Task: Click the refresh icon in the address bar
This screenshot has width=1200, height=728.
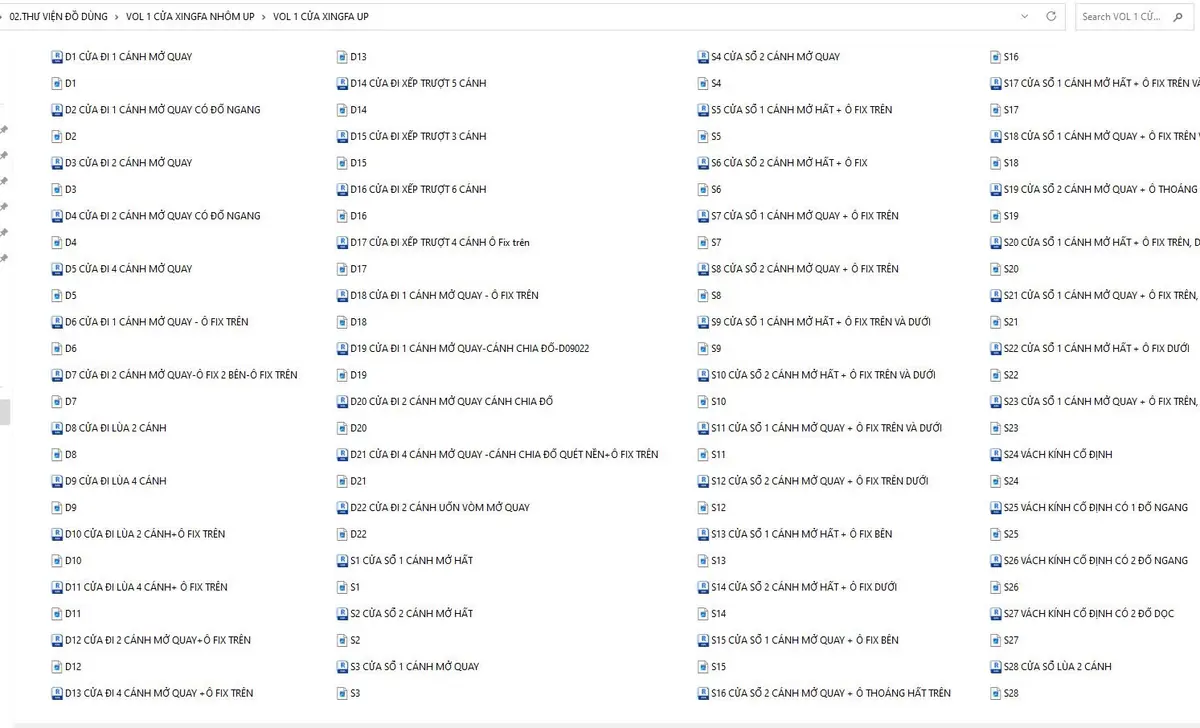Action: coord(1051,17)
